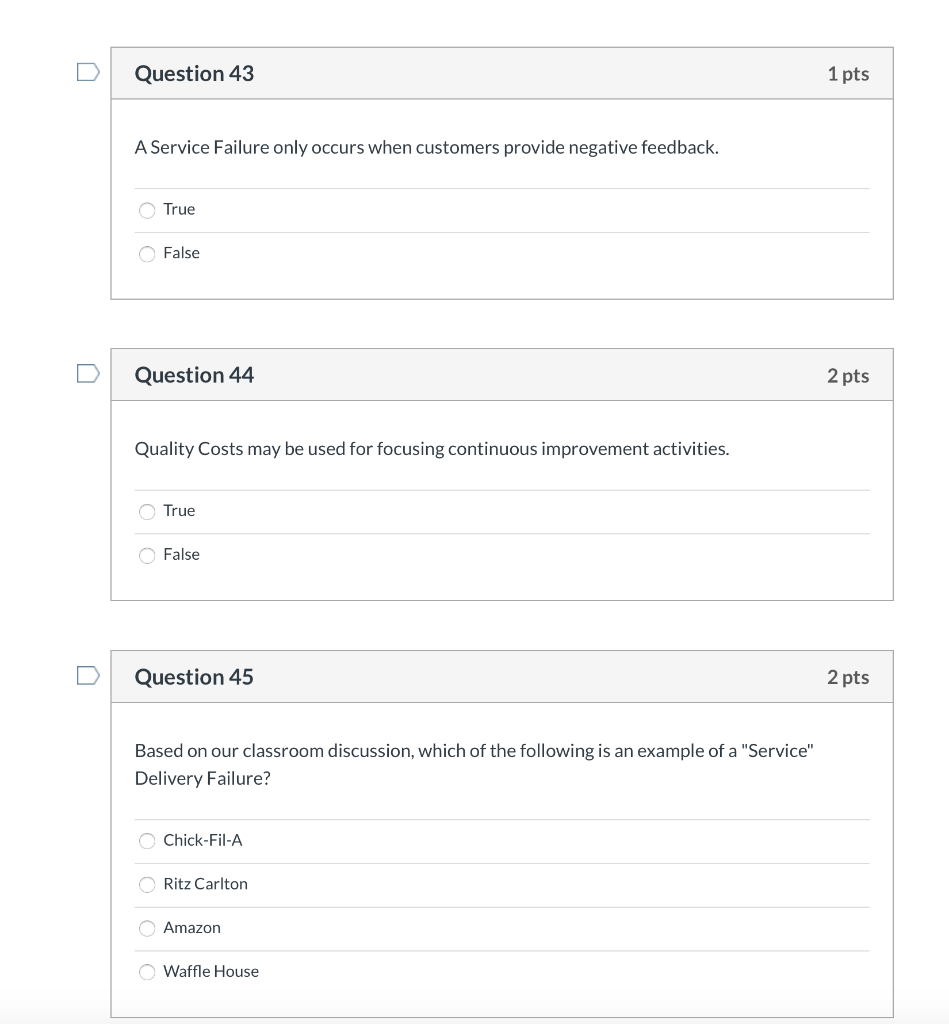This screenshot has height=1024, width=949.
Task: Click the True option text in Question 43
Action: tap(179, 210)
